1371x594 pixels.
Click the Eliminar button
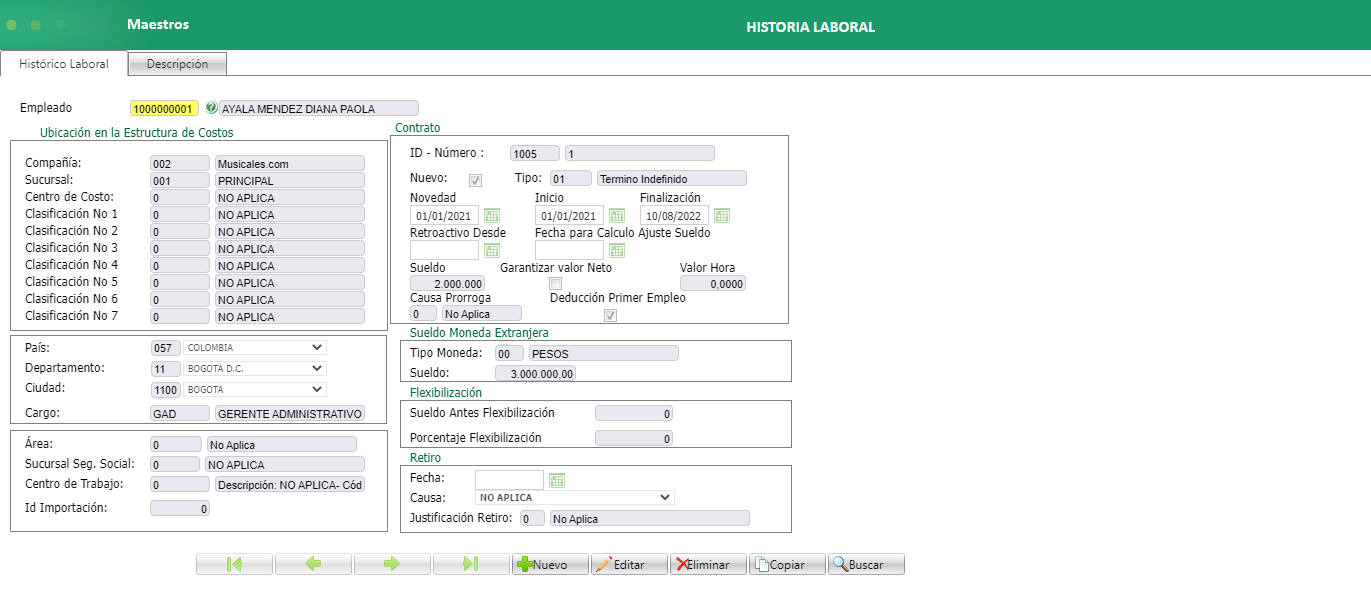pos(708,564)
